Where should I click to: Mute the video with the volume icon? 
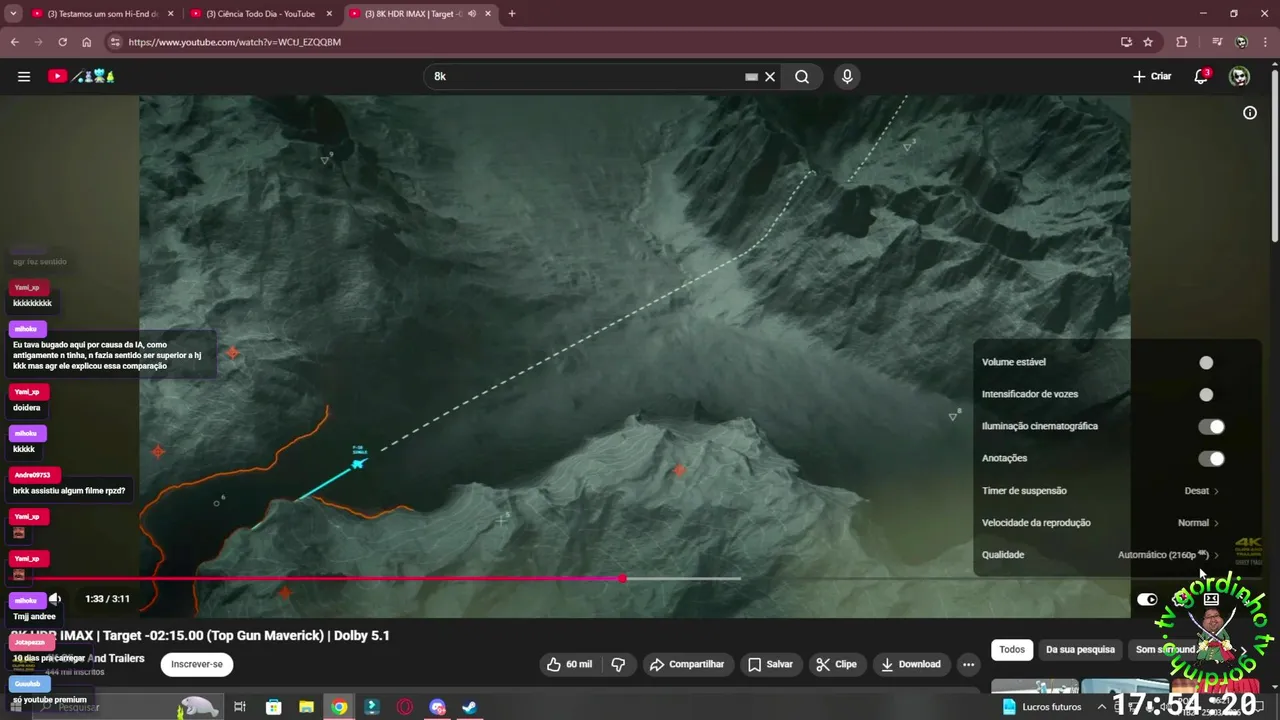55,599
